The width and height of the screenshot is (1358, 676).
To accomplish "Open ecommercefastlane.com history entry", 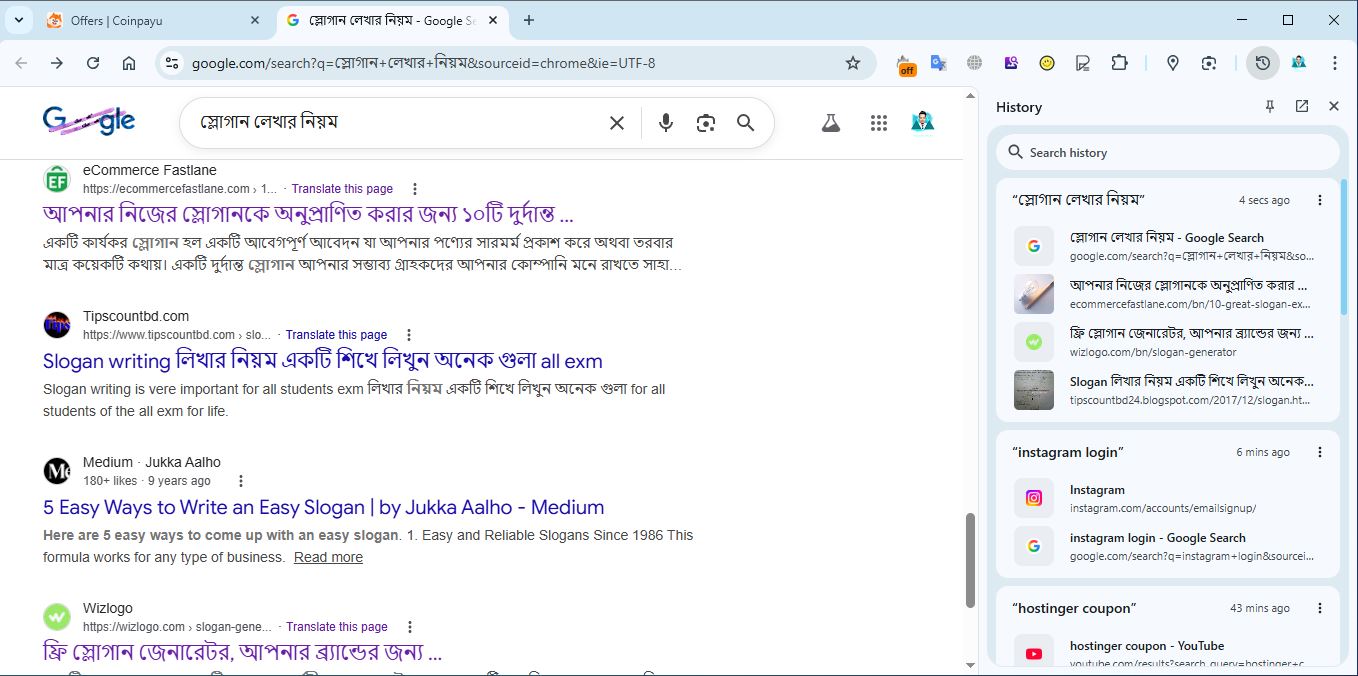I will tap(1167, 294).
